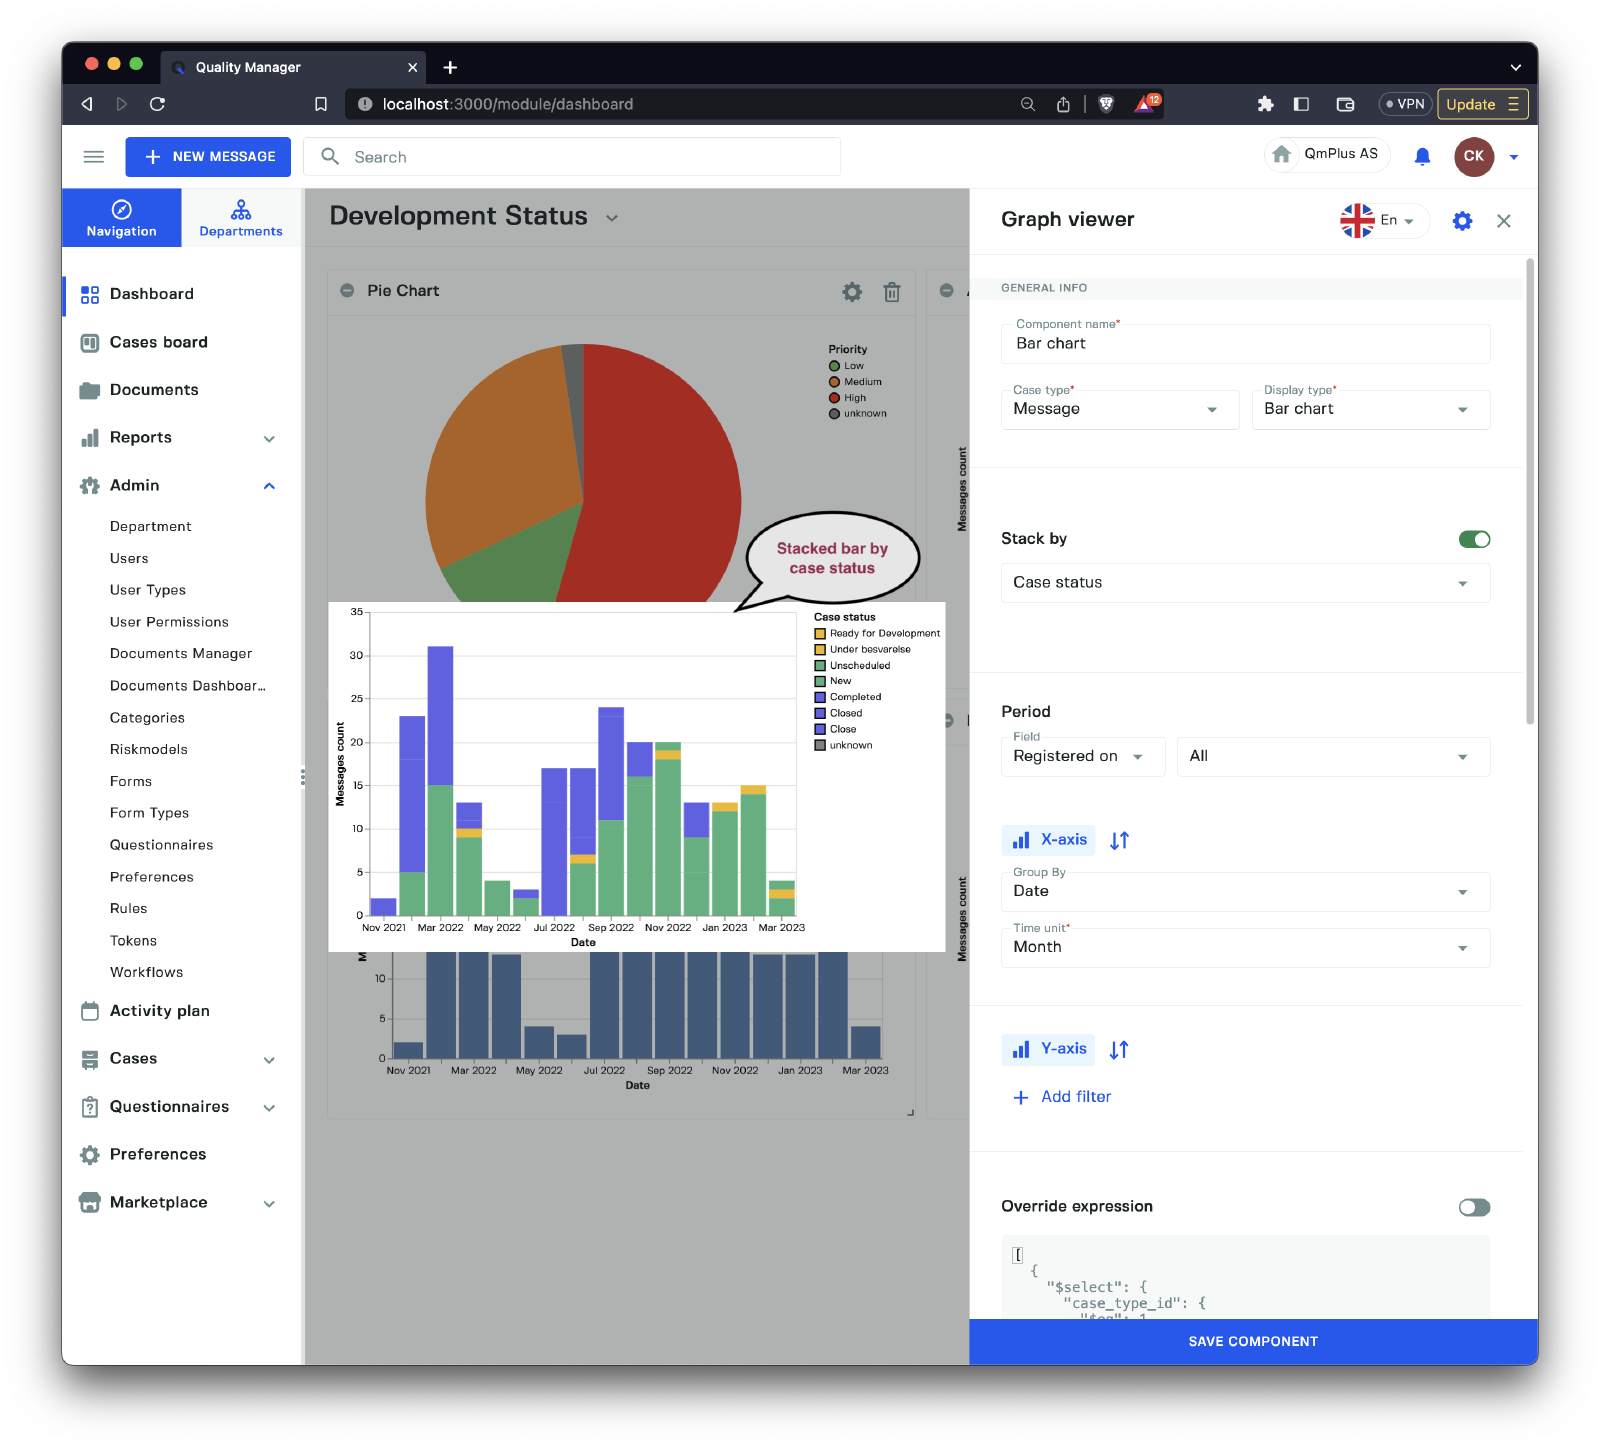Viewport: 1600px width, 1447px height.
Task: Open the Display type dropdown
Action: (1370, 410)
